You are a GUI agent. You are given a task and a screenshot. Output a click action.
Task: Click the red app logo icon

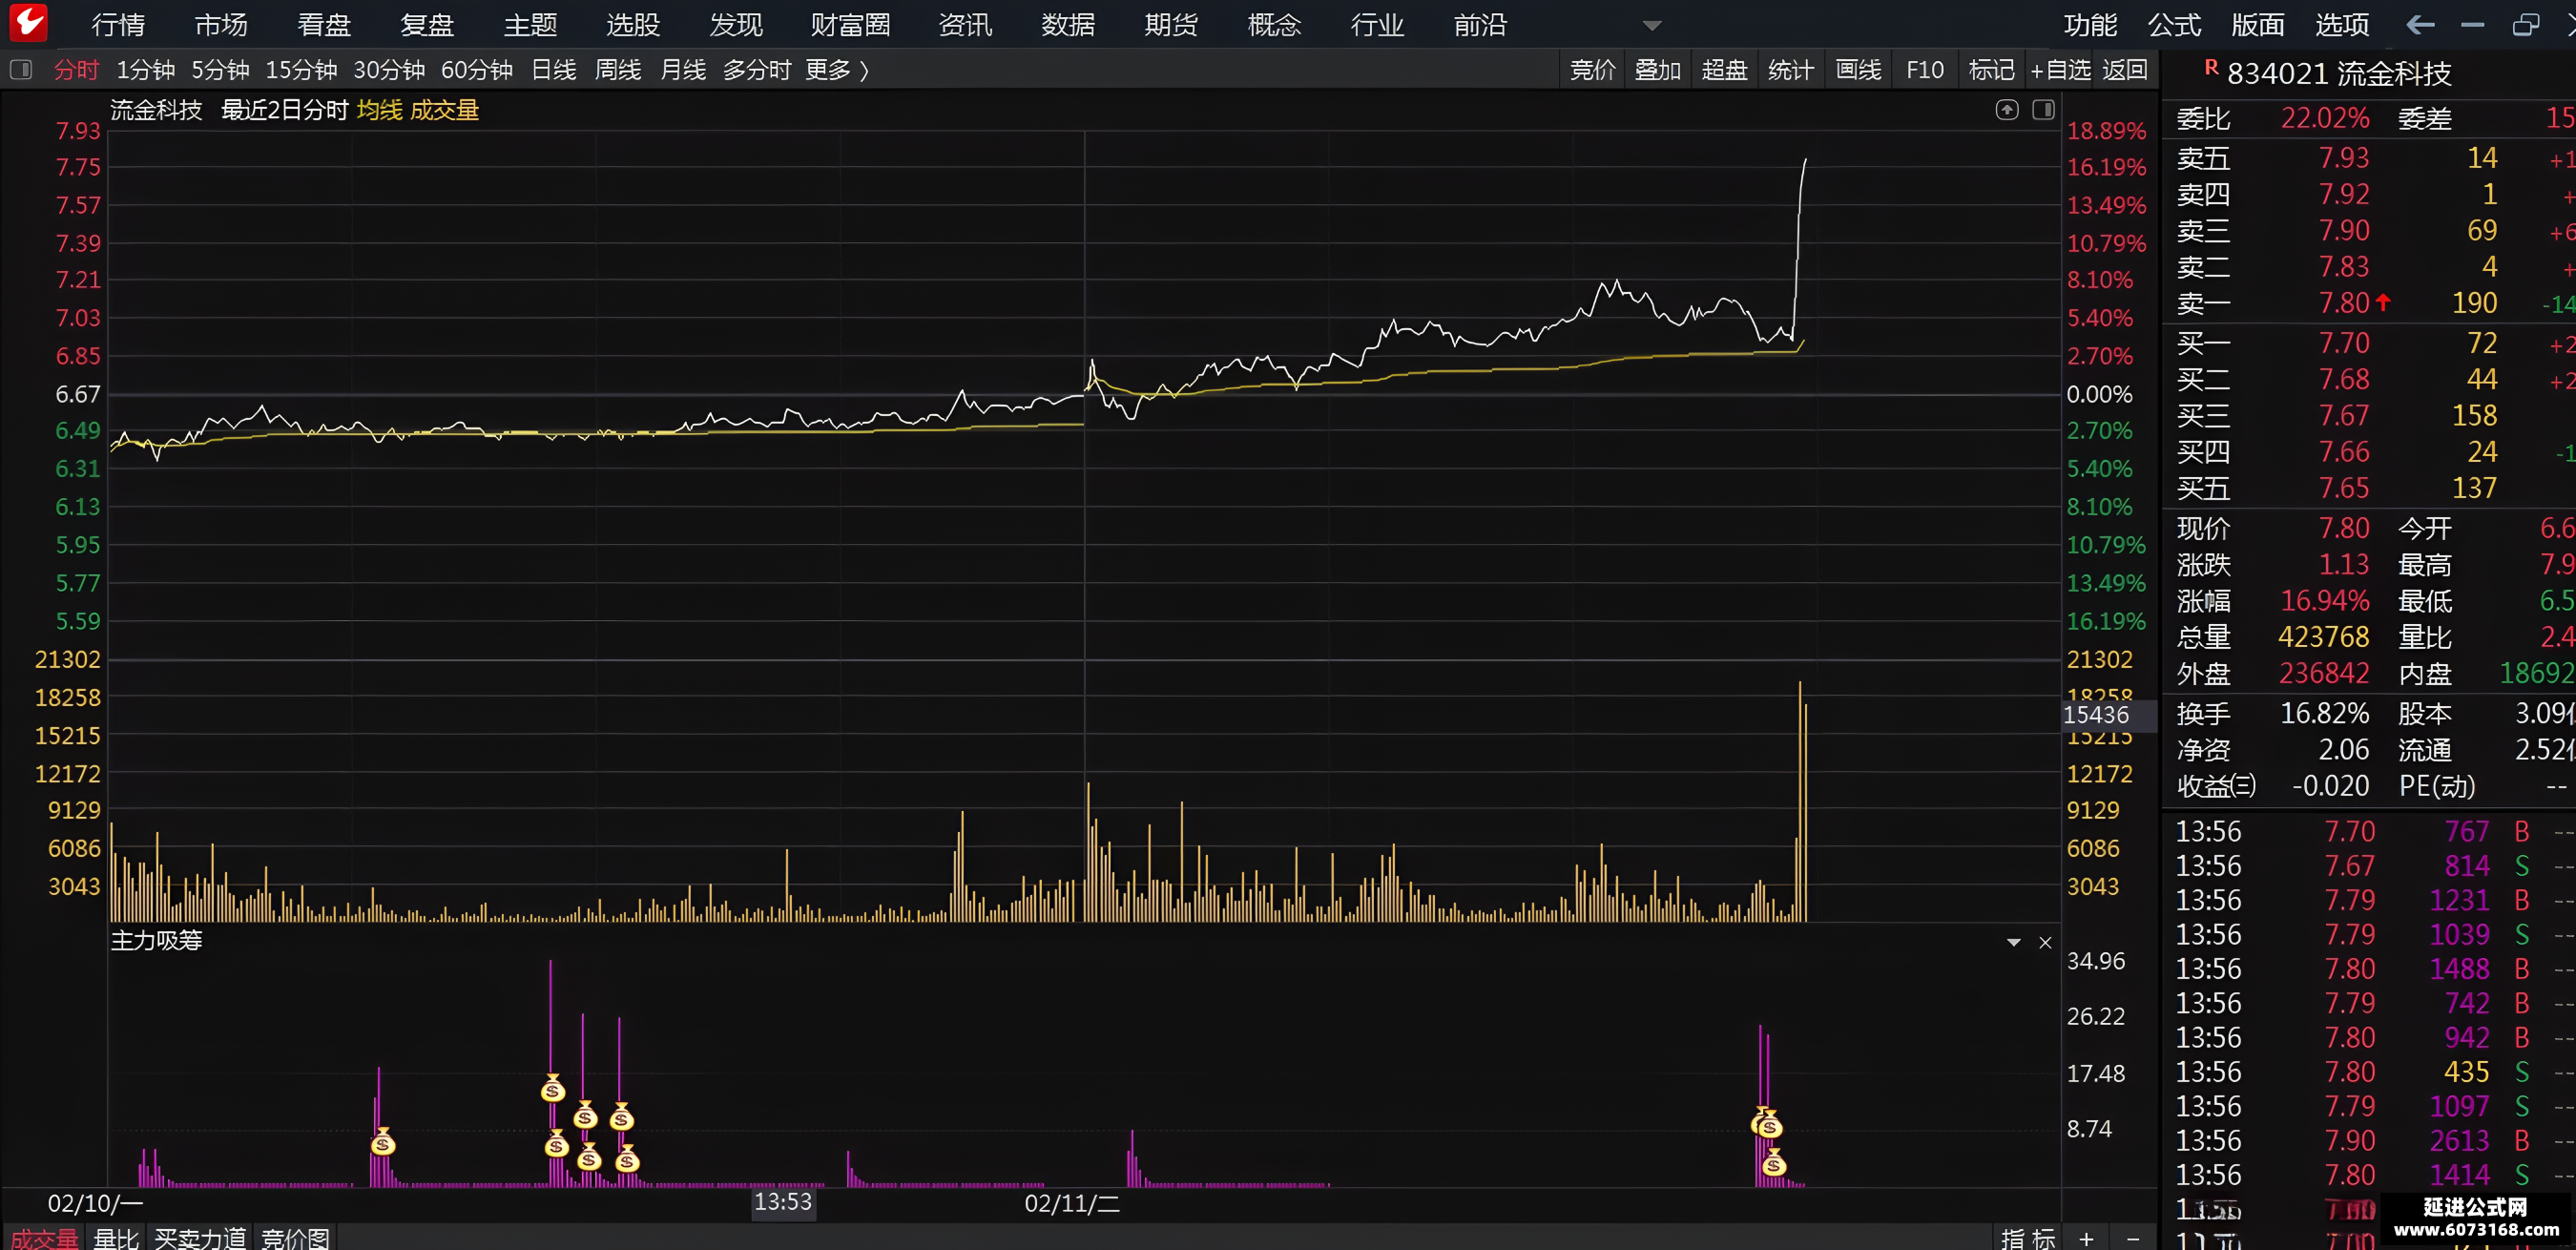click(28, 22)
